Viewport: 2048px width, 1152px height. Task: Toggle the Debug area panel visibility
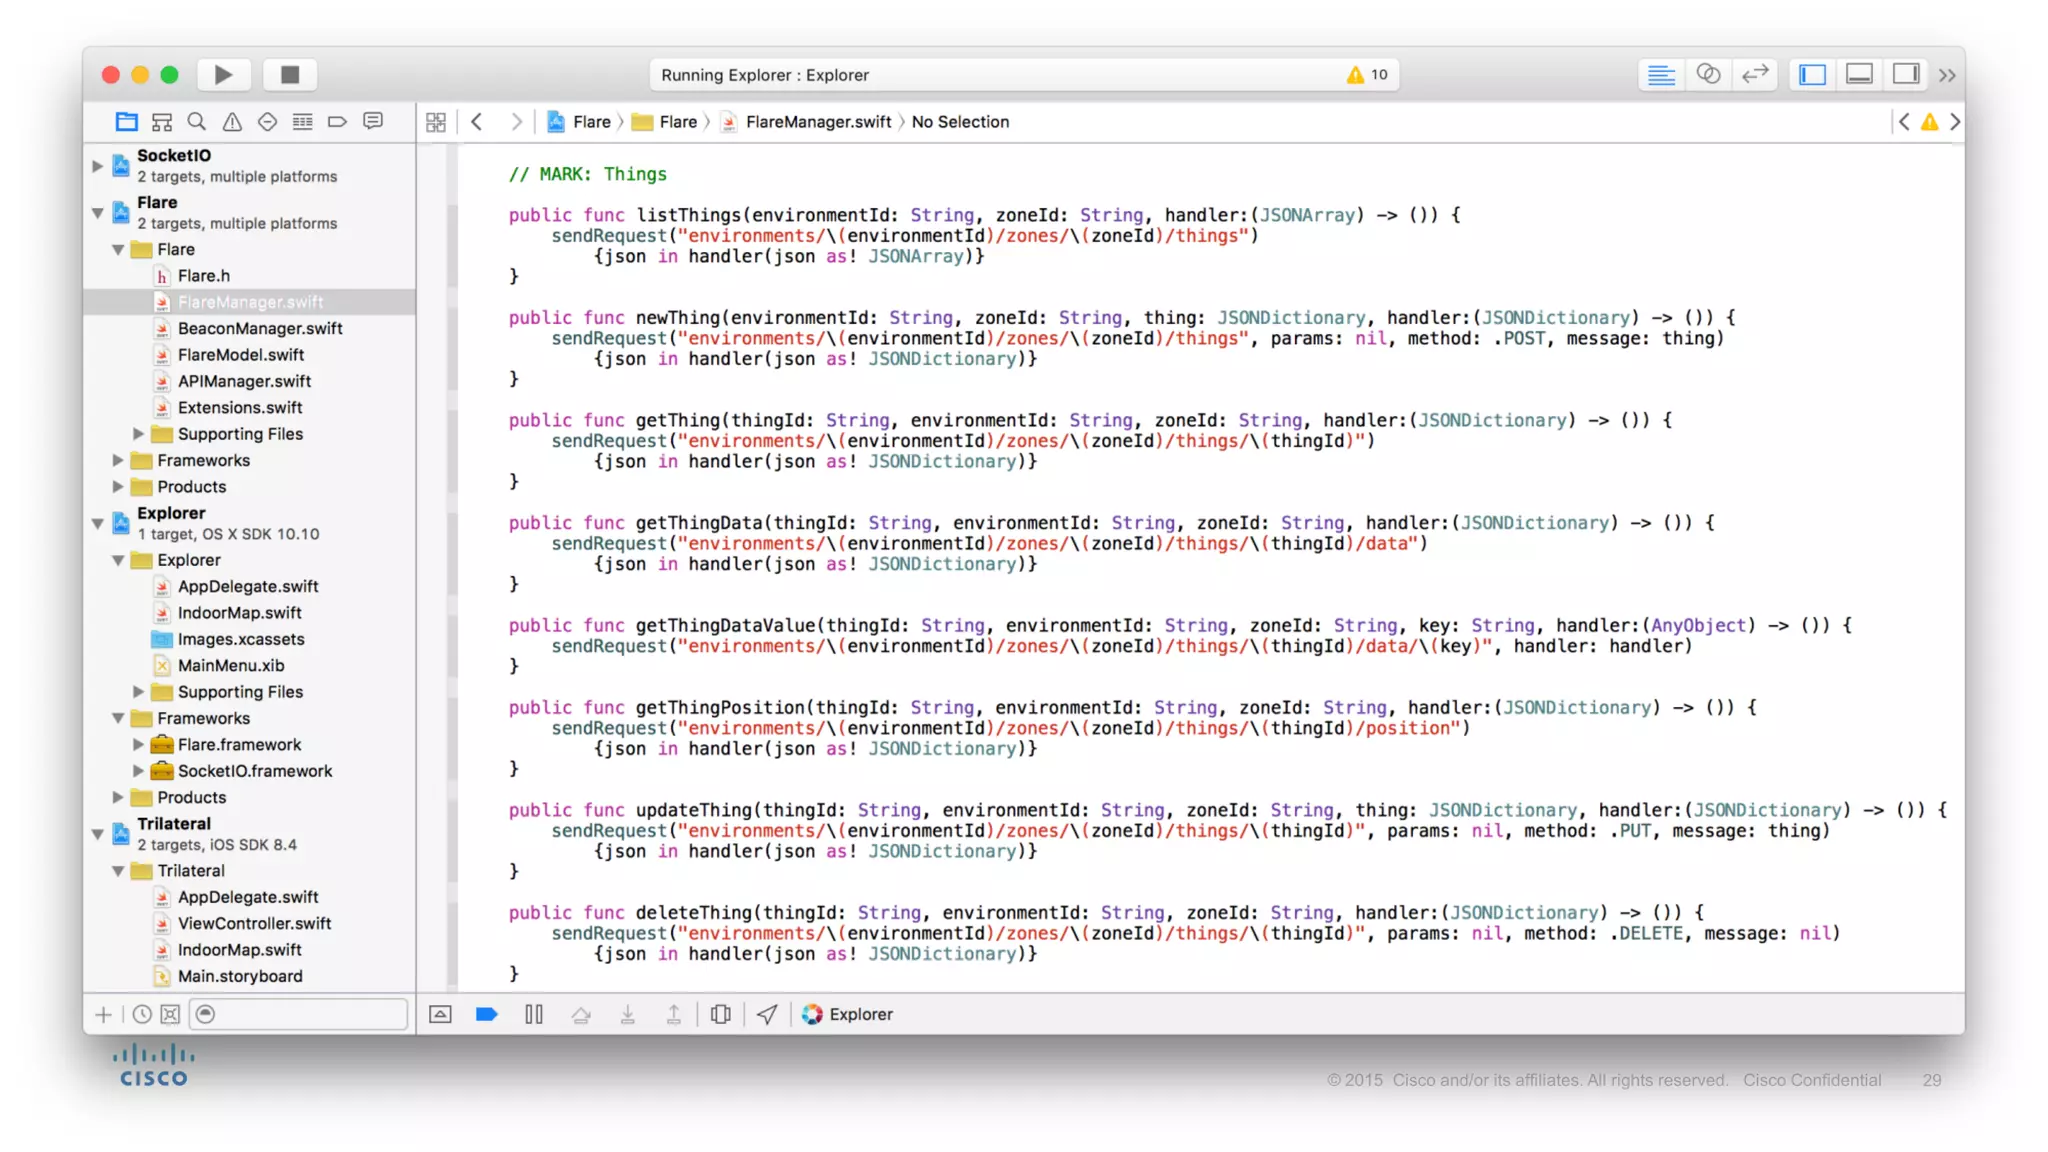1859,74
